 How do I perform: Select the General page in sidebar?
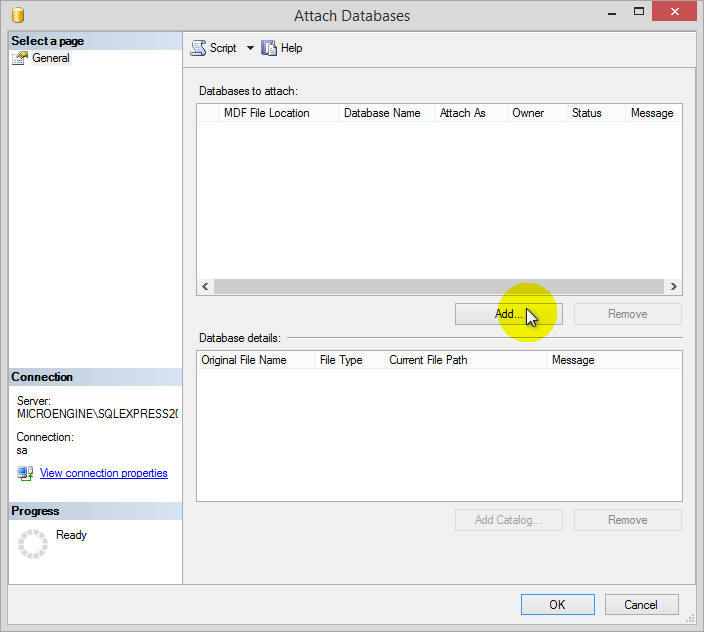(x=50, y=58)
